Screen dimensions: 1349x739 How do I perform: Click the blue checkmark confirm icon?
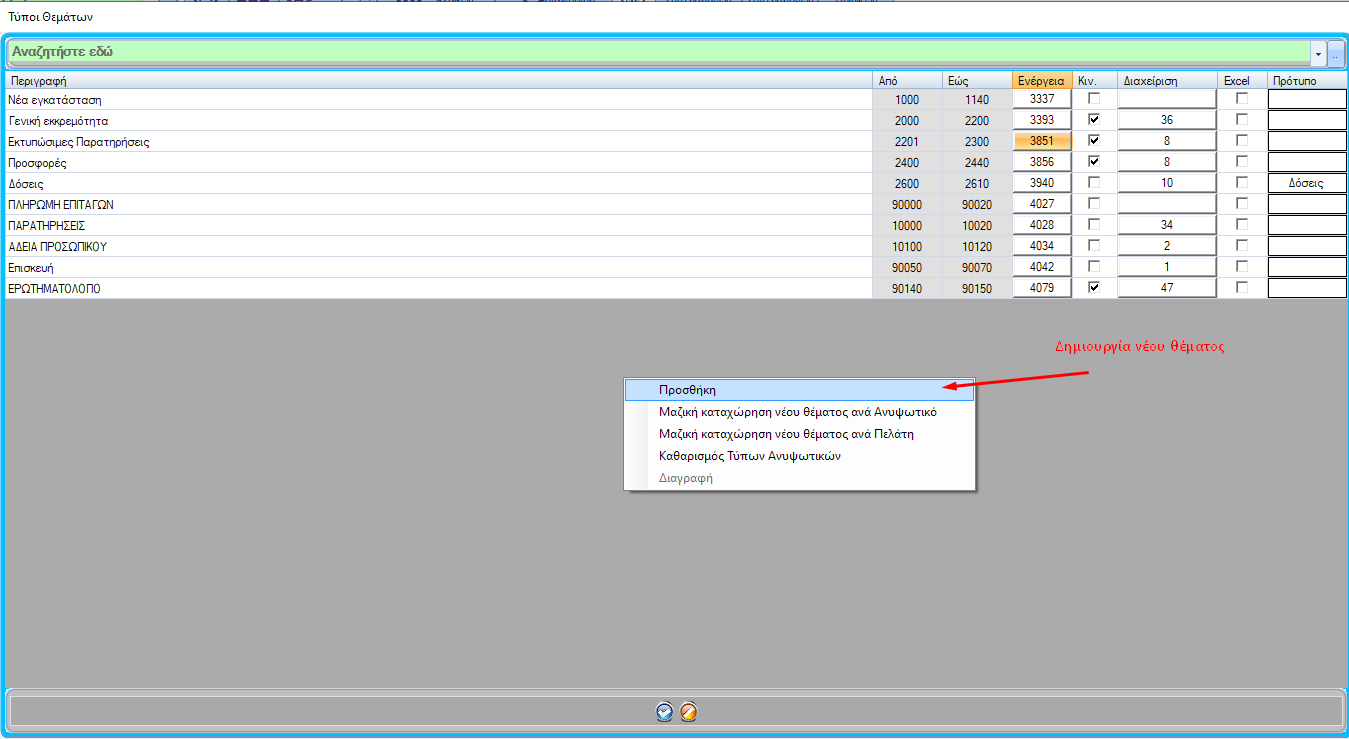tap(664, 712)
